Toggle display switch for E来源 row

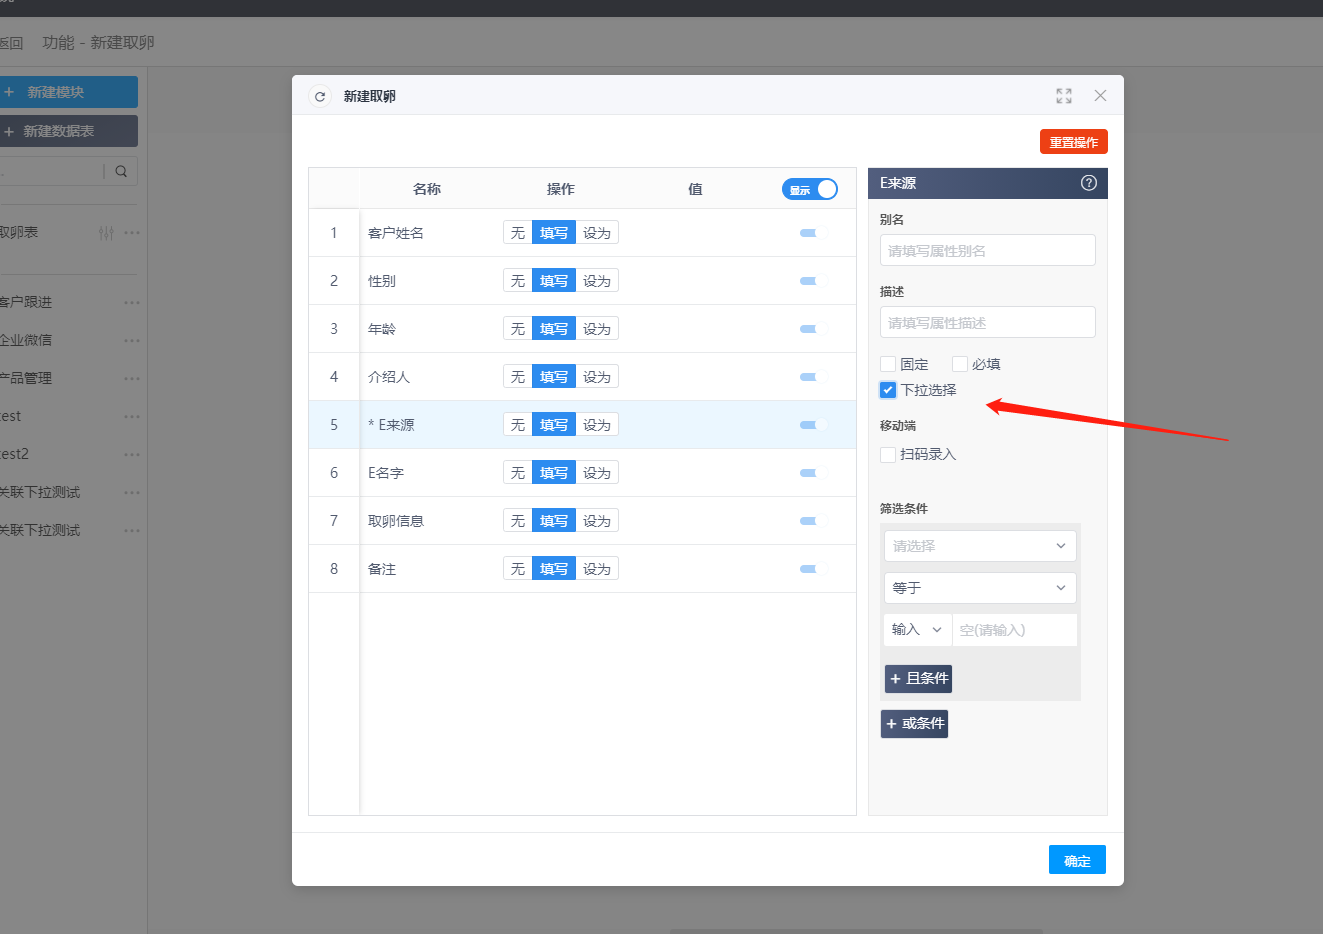coord(812,425)
